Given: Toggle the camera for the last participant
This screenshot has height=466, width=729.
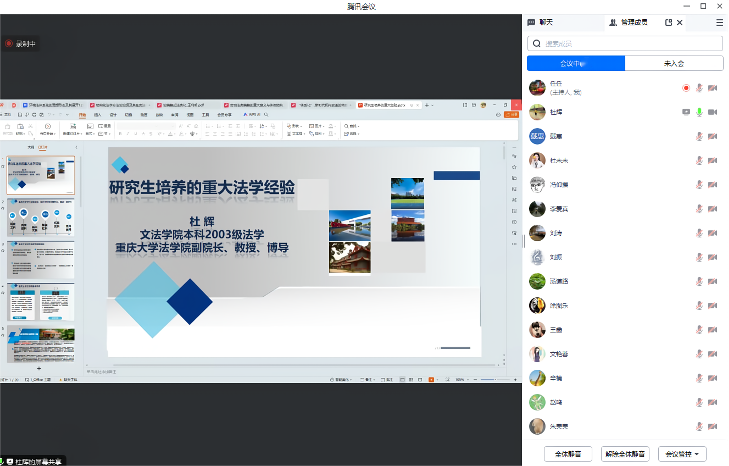Looking at the screenshot, I should pos(713,427).
